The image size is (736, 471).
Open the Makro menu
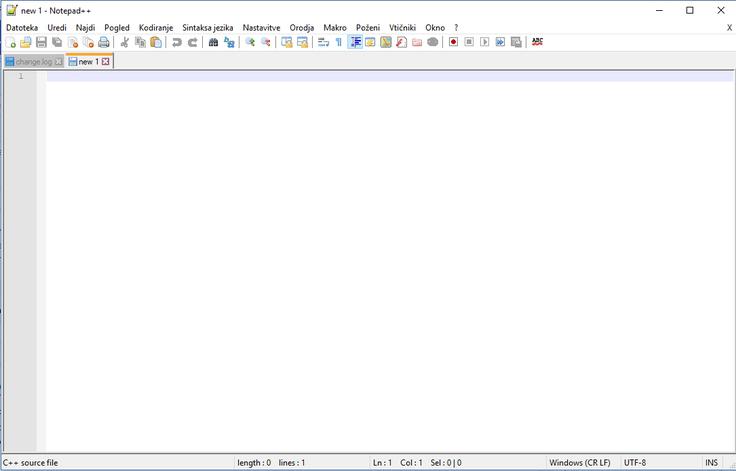(x=335, y=28)
